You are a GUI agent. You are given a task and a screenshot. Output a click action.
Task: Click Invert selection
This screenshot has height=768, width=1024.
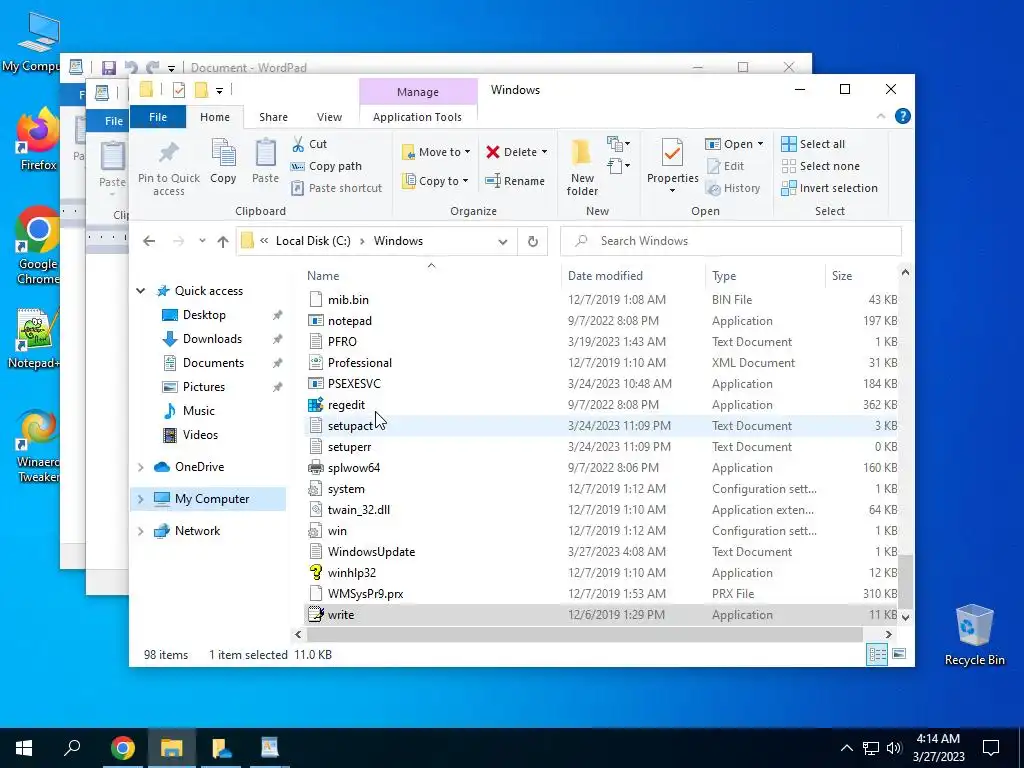(829, 188)
